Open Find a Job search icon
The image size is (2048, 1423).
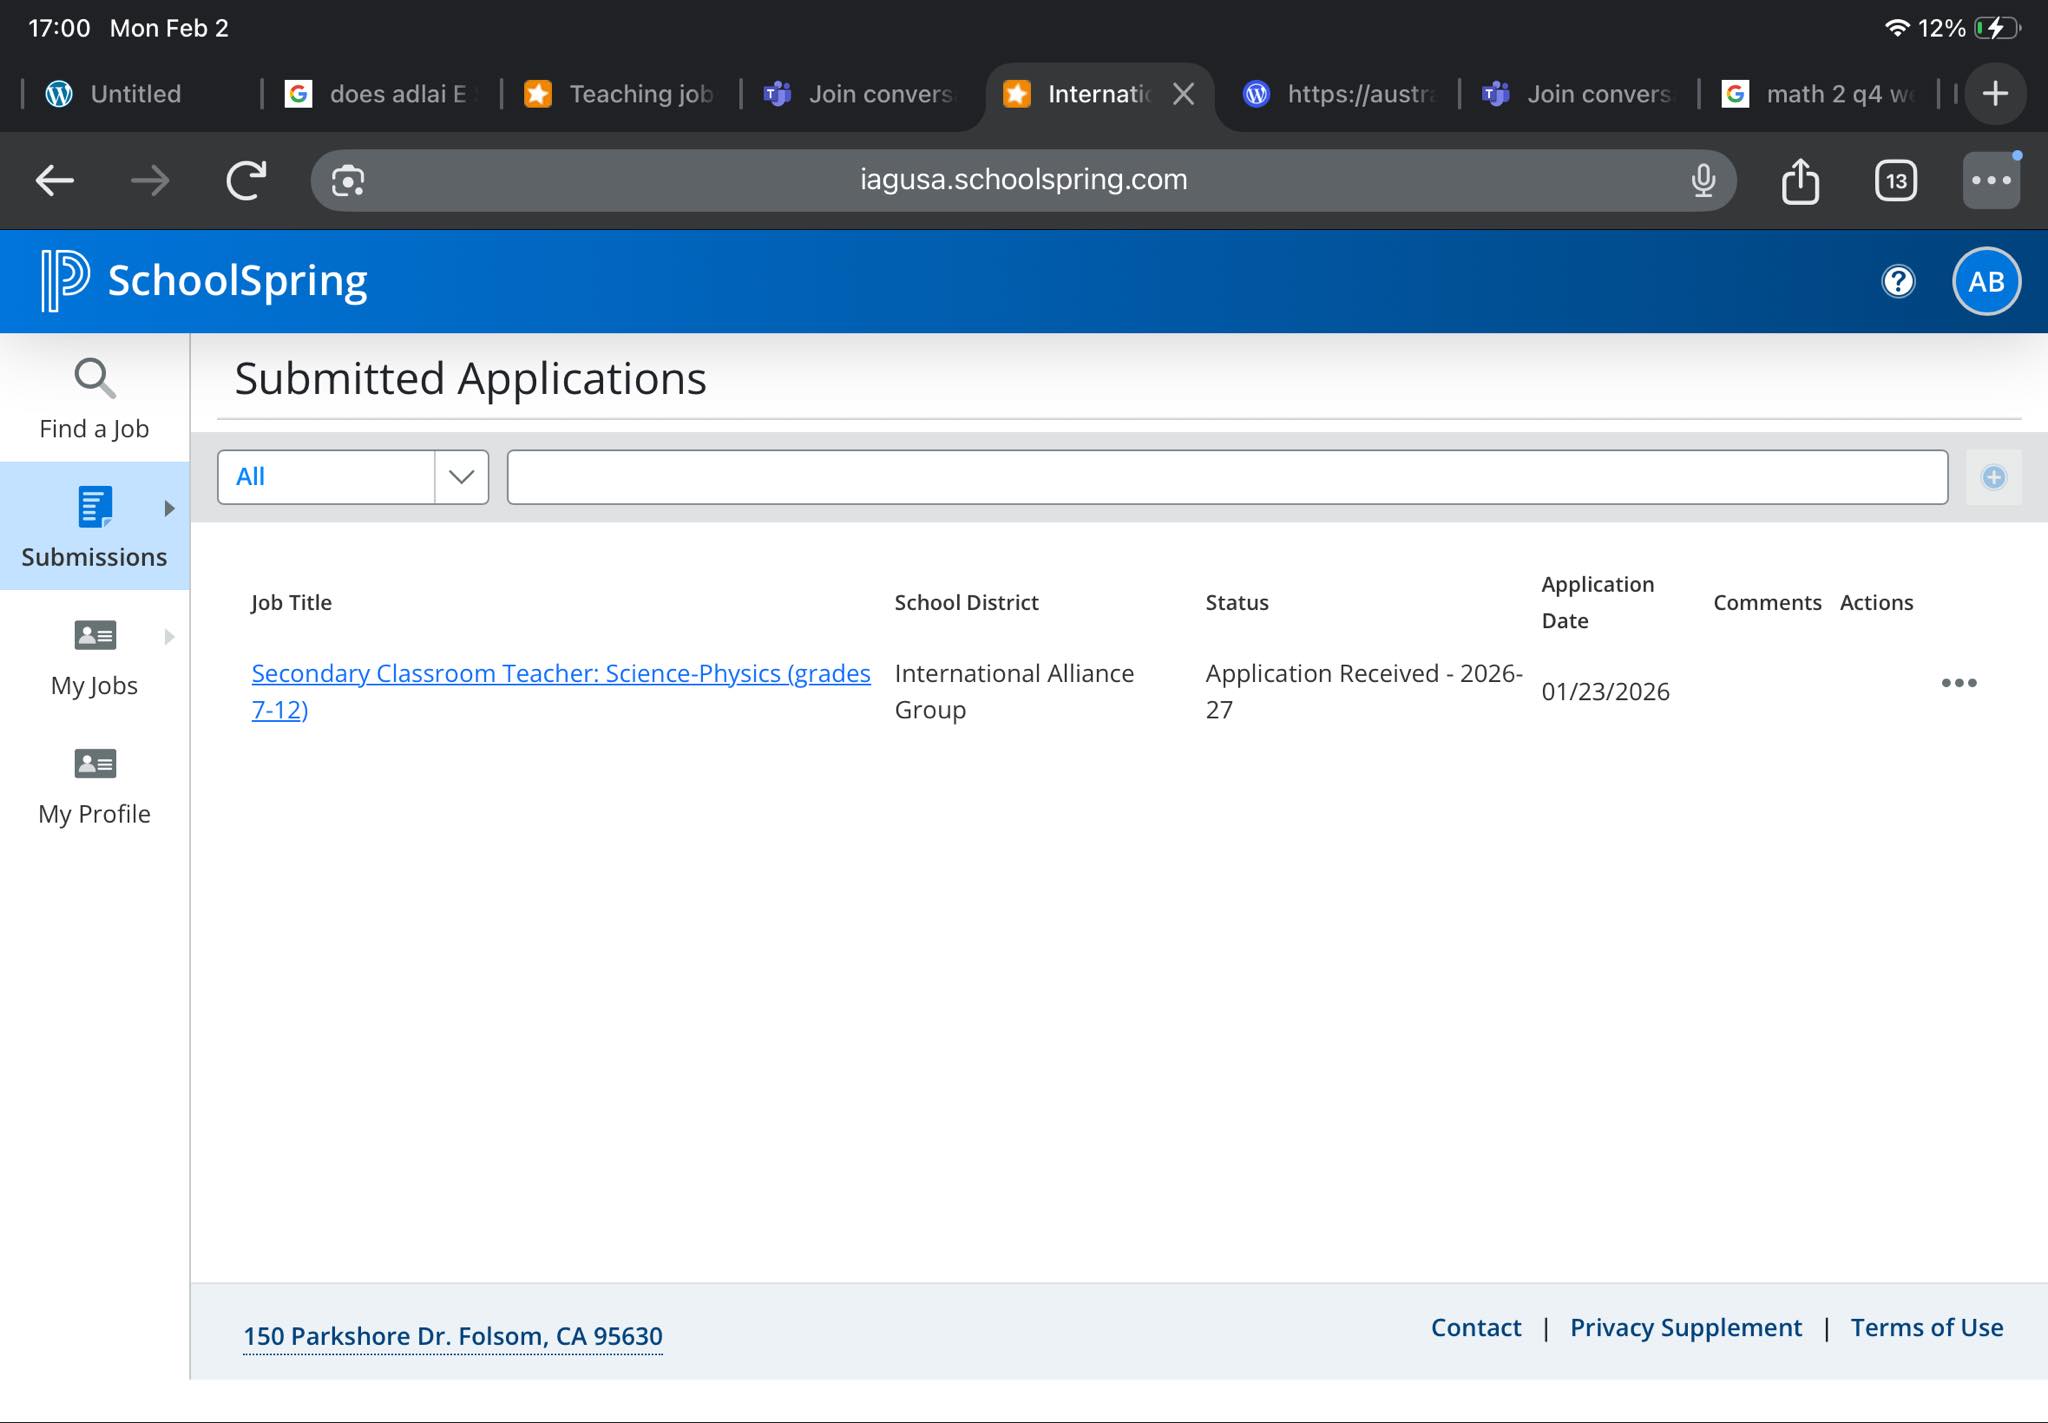[94, 378]
